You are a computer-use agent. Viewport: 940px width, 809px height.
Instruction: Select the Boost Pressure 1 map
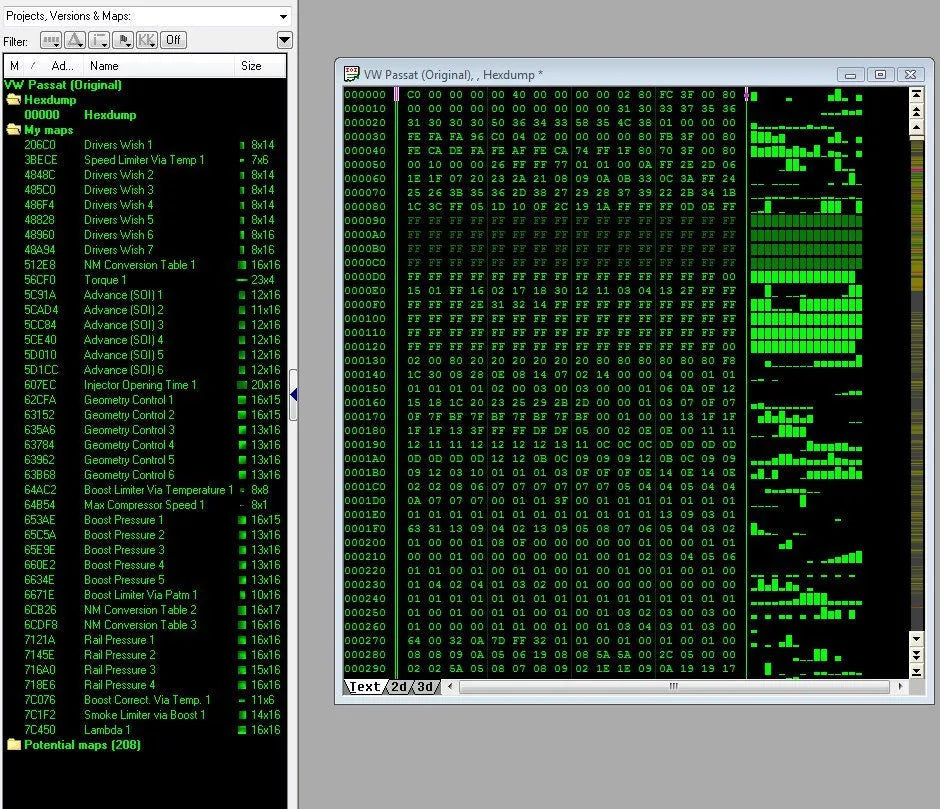coord(119,520)
